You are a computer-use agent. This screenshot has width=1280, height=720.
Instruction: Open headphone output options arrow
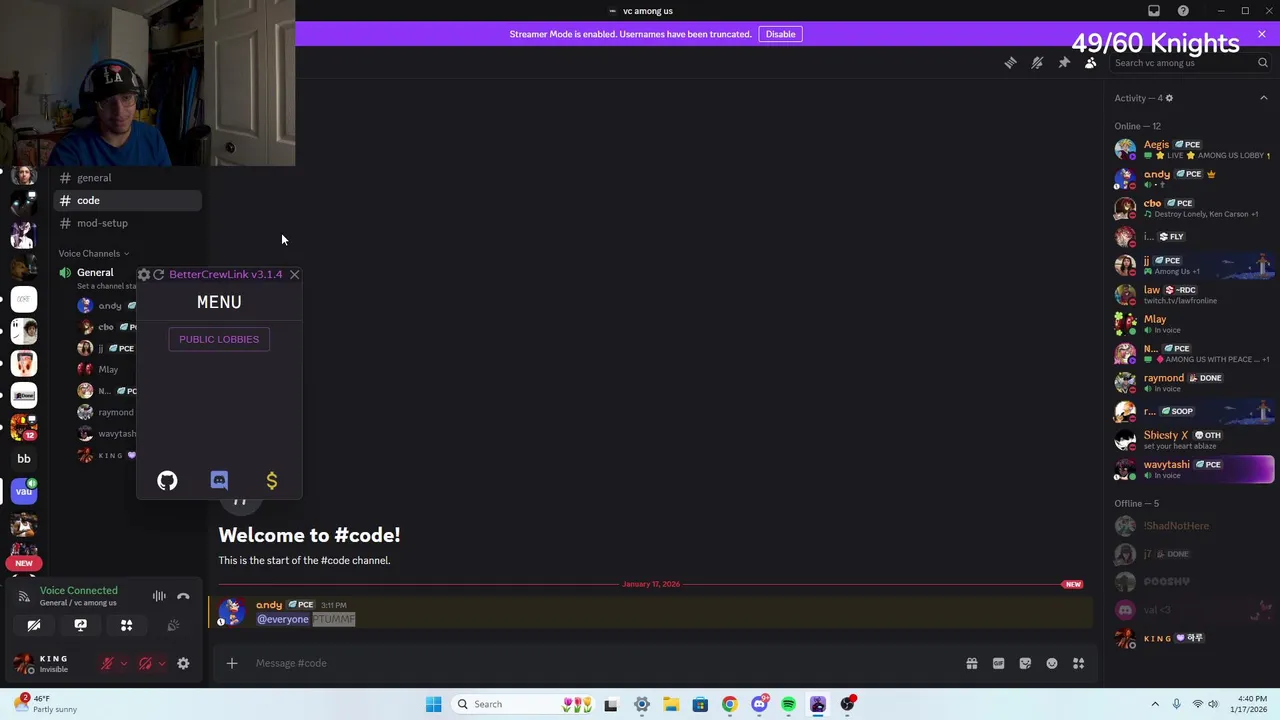(x=161, y=663)
